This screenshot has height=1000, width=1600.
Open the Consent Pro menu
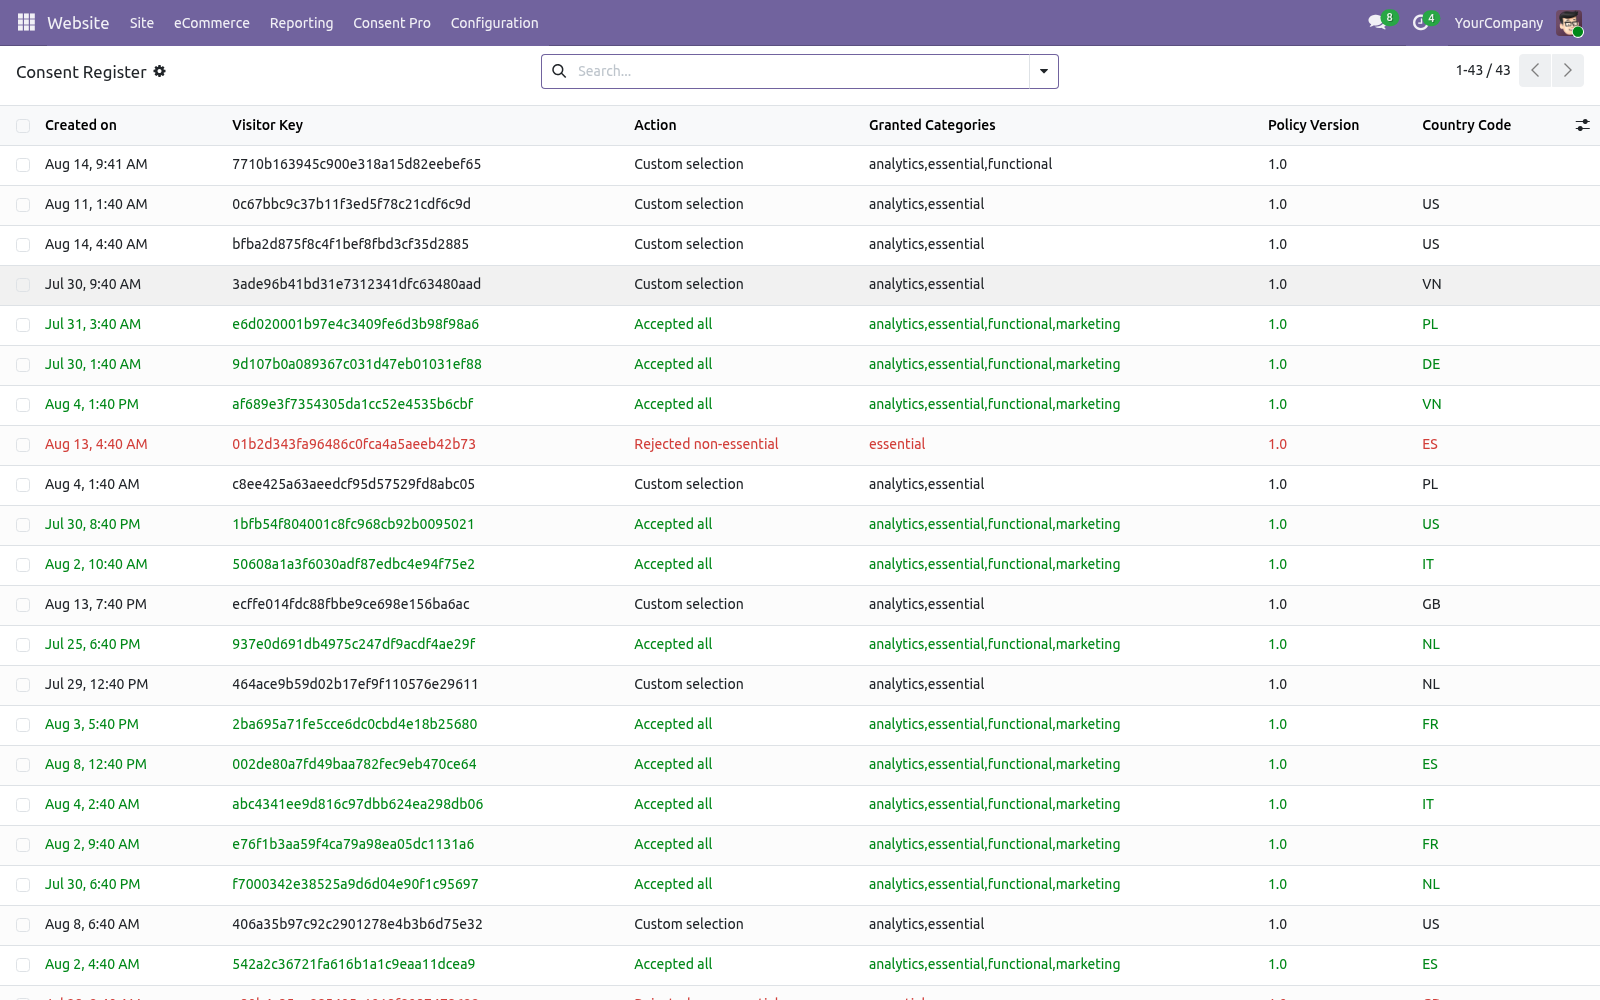click(x=392, y=23)
